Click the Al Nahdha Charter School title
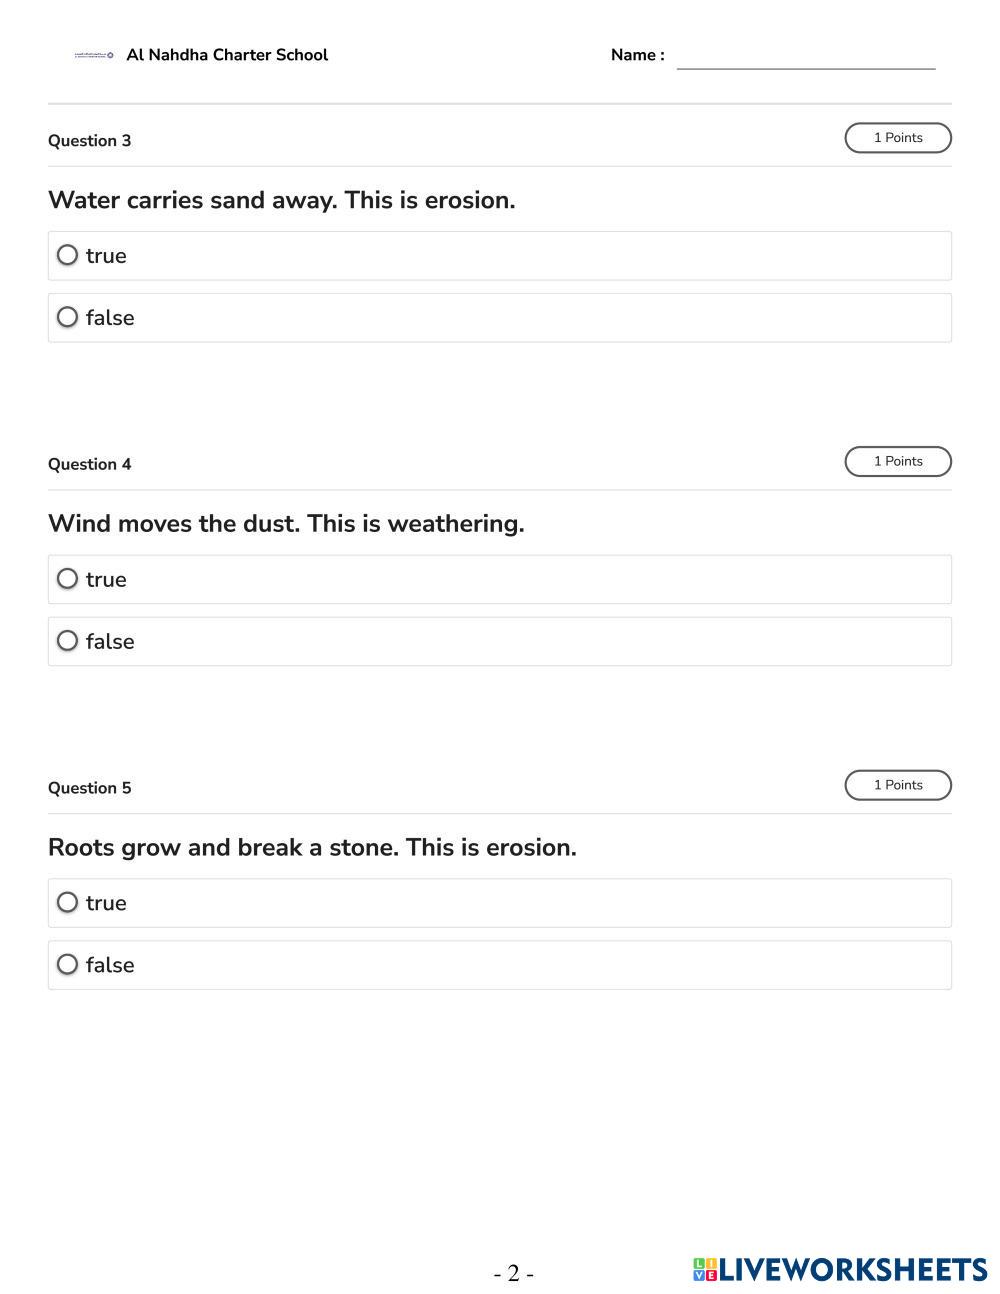The width and height of the screenshot is (1000, 1294). tap(227, 55)
